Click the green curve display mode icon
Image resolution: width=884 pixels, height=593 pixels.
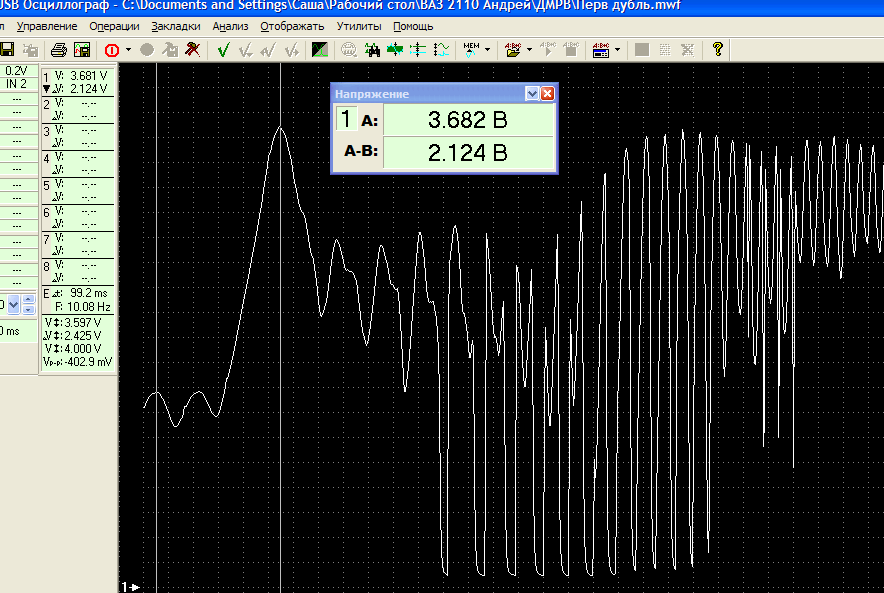[x=320, y=50]
